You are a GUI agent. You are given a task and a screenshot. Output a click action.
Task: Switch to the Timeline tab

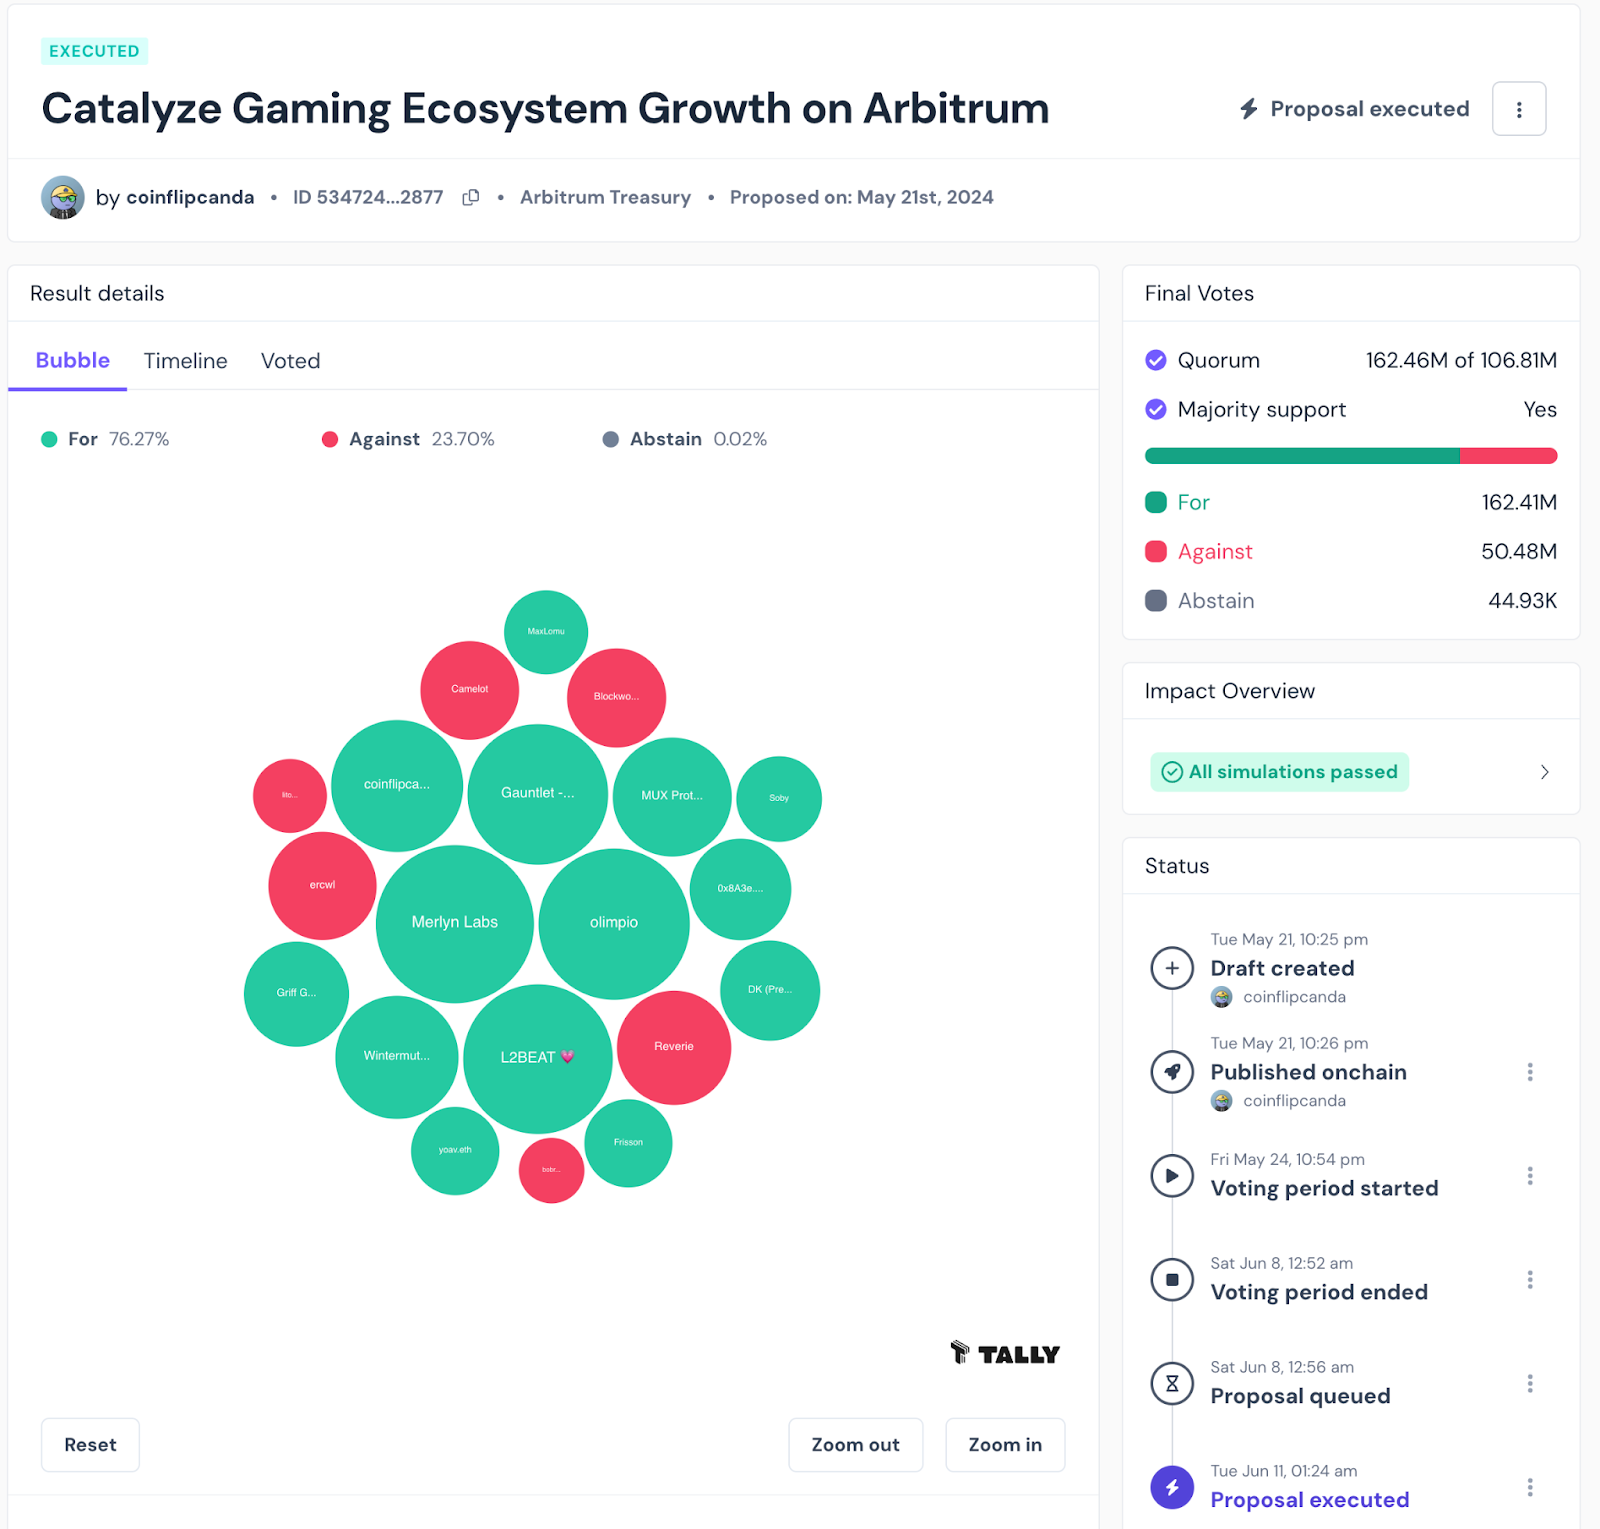[x=185, y=361]
